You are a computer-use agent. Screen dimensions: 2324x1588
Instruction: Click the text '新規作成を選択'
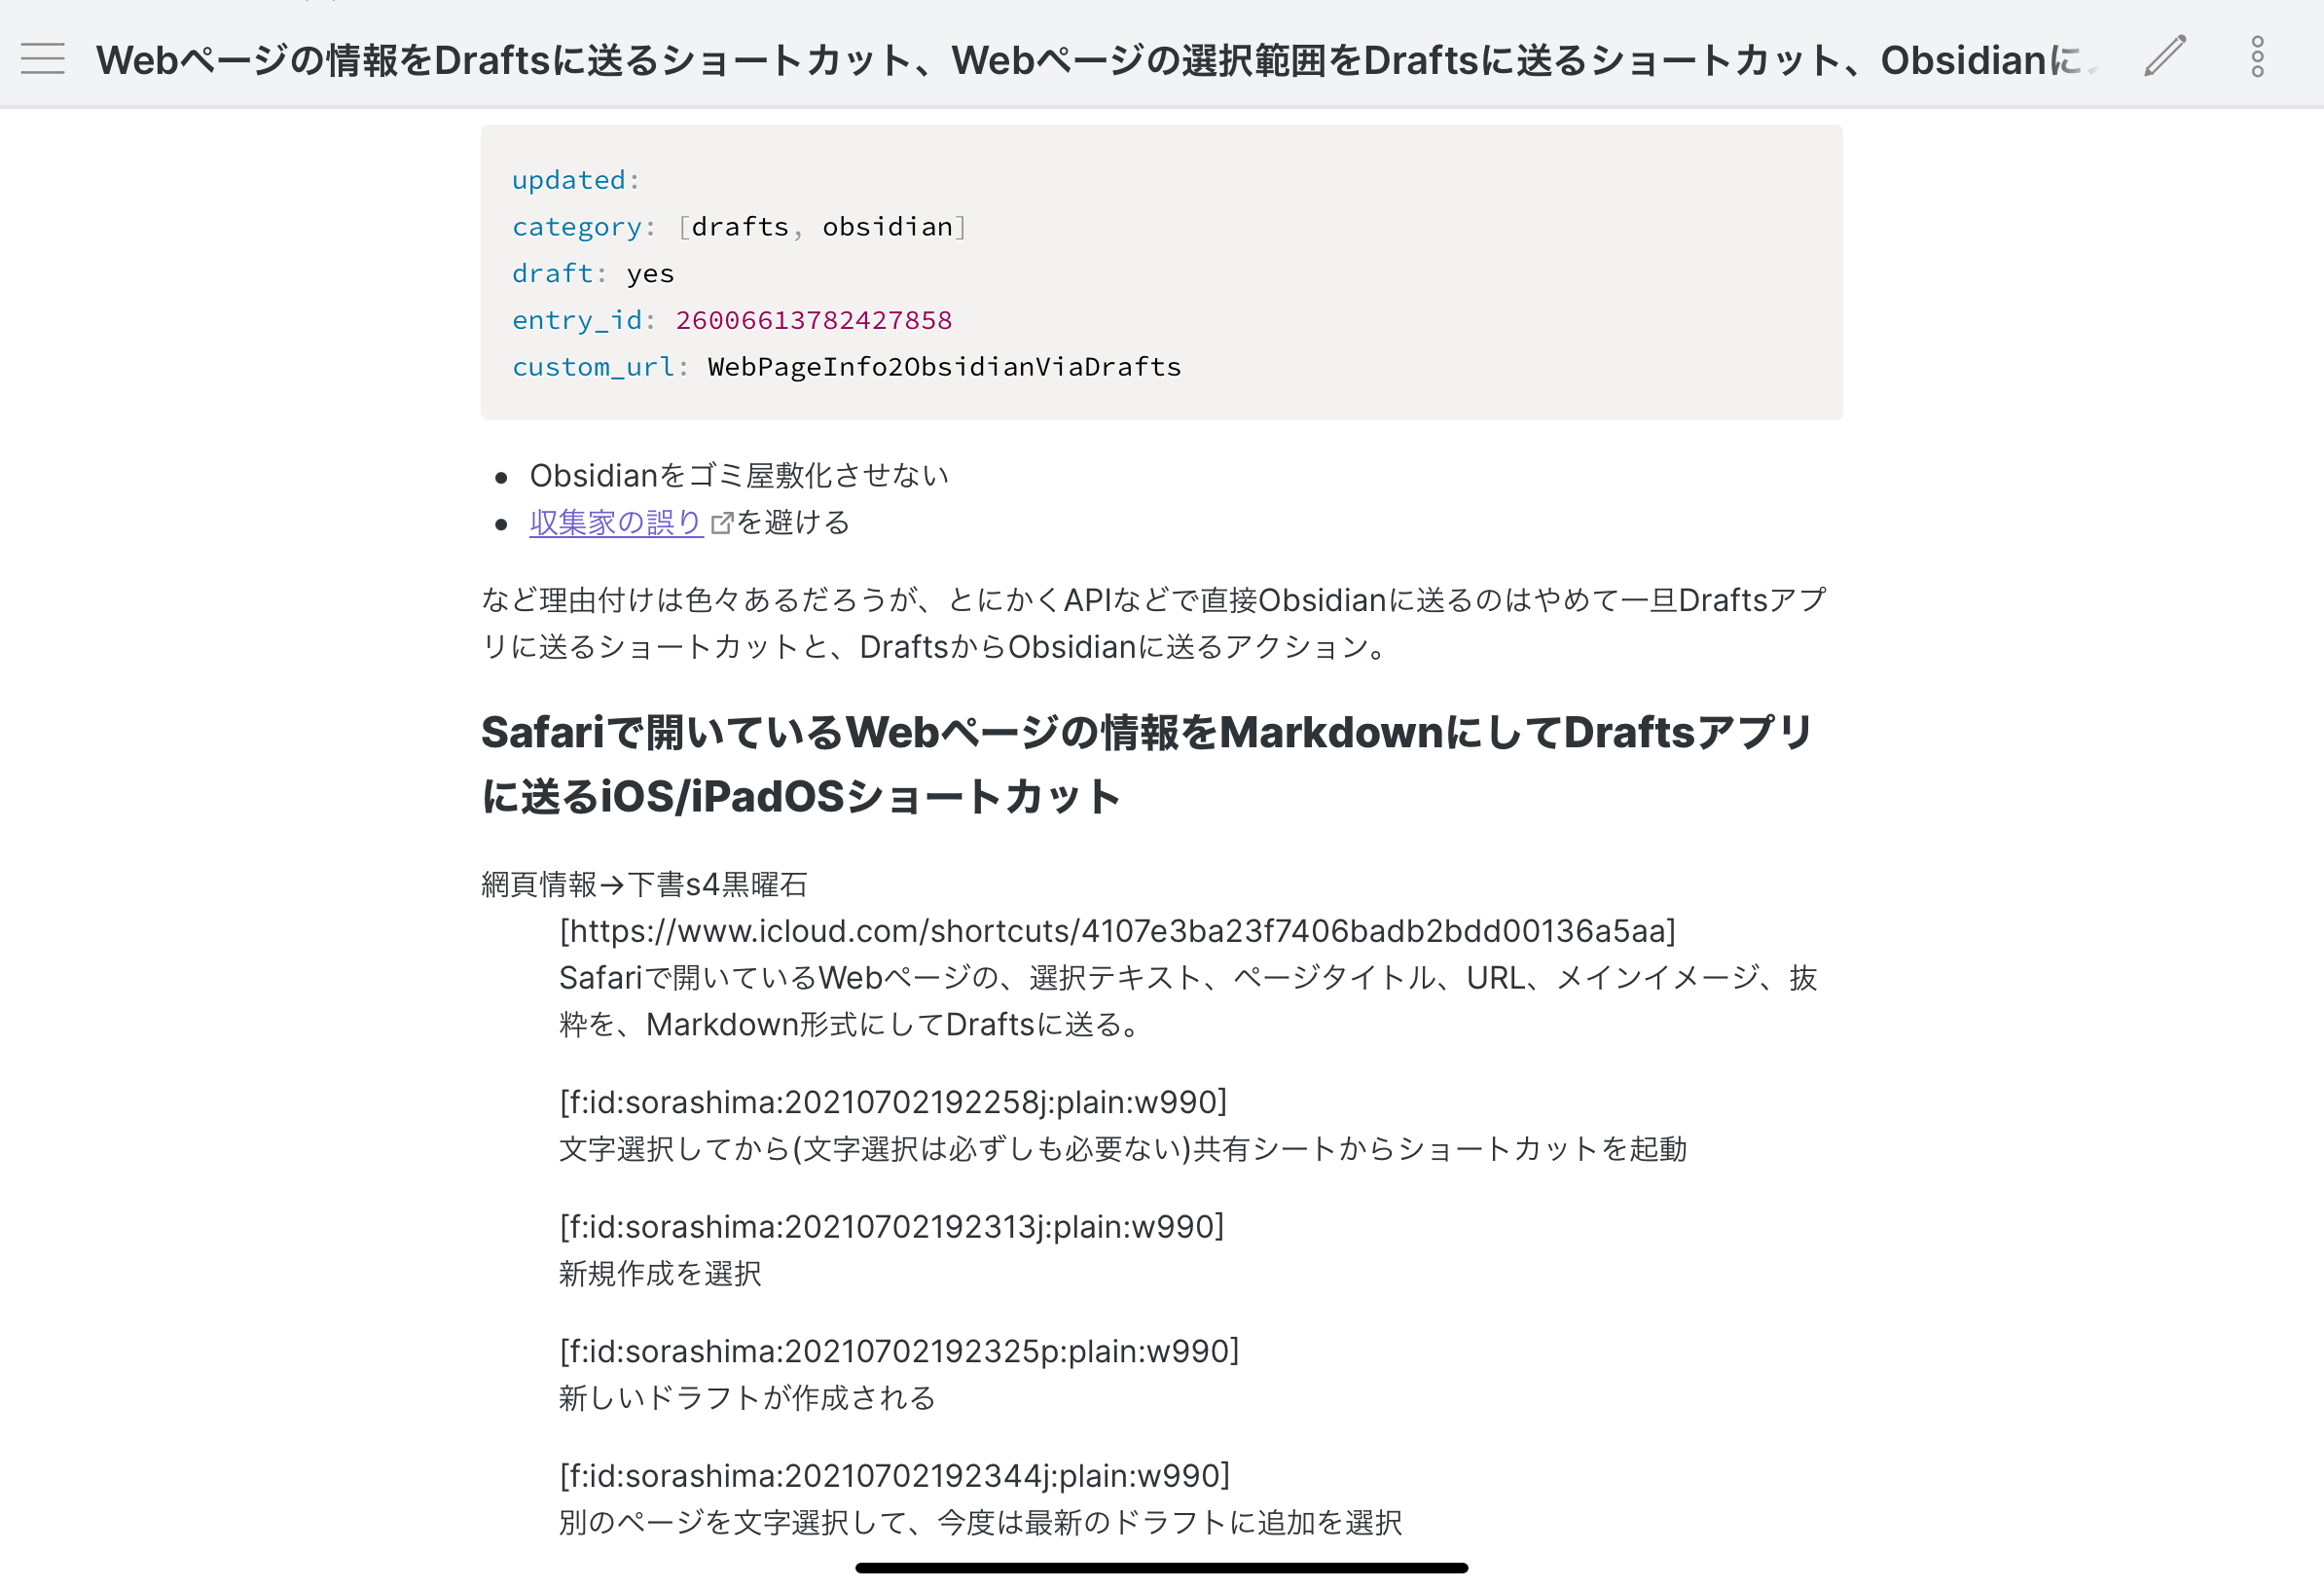(x=660, y=1273)
